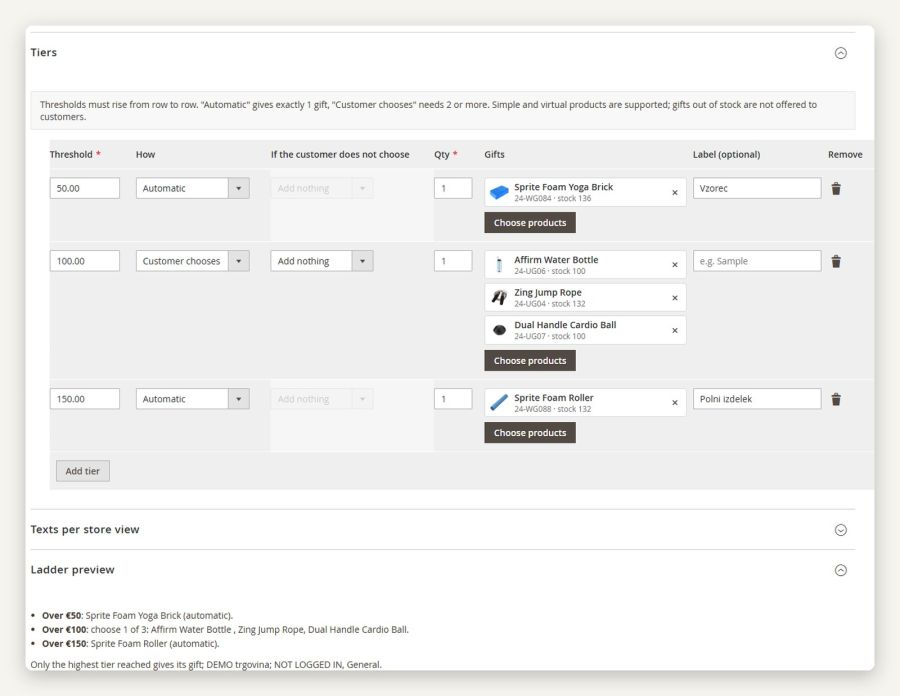The image size is (900, 696).
Task: Choose products for 150.00 tier
Action: point(530,433)
